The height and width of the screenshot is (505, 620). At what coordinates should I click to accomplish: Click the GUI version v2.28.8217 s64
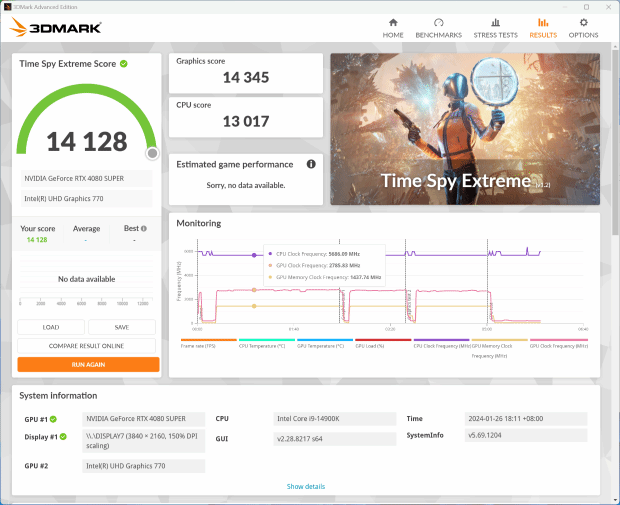pos(335,439)
